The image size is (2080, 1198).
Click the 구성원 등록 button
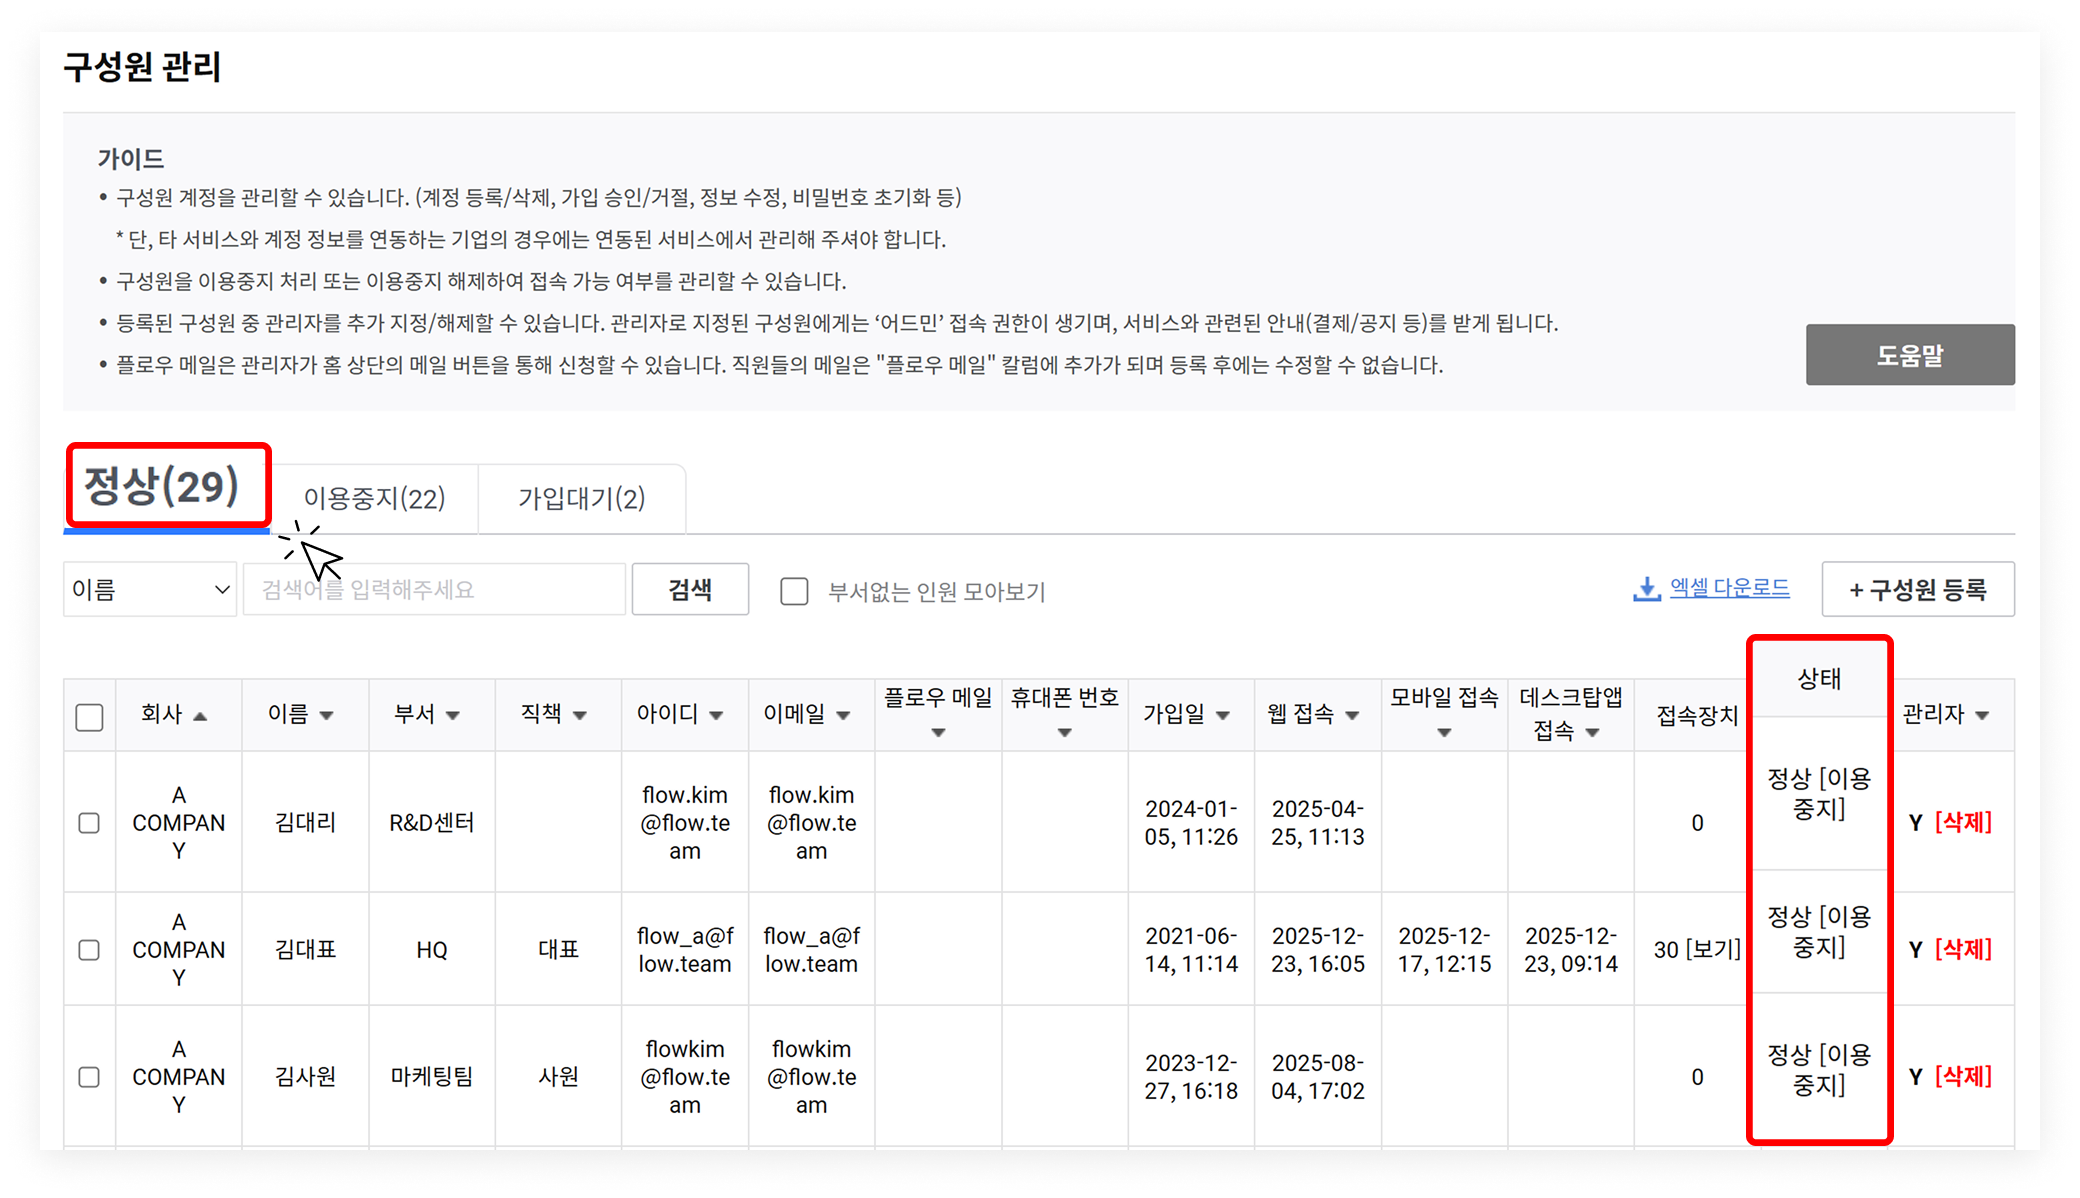tap(1917, 590)
